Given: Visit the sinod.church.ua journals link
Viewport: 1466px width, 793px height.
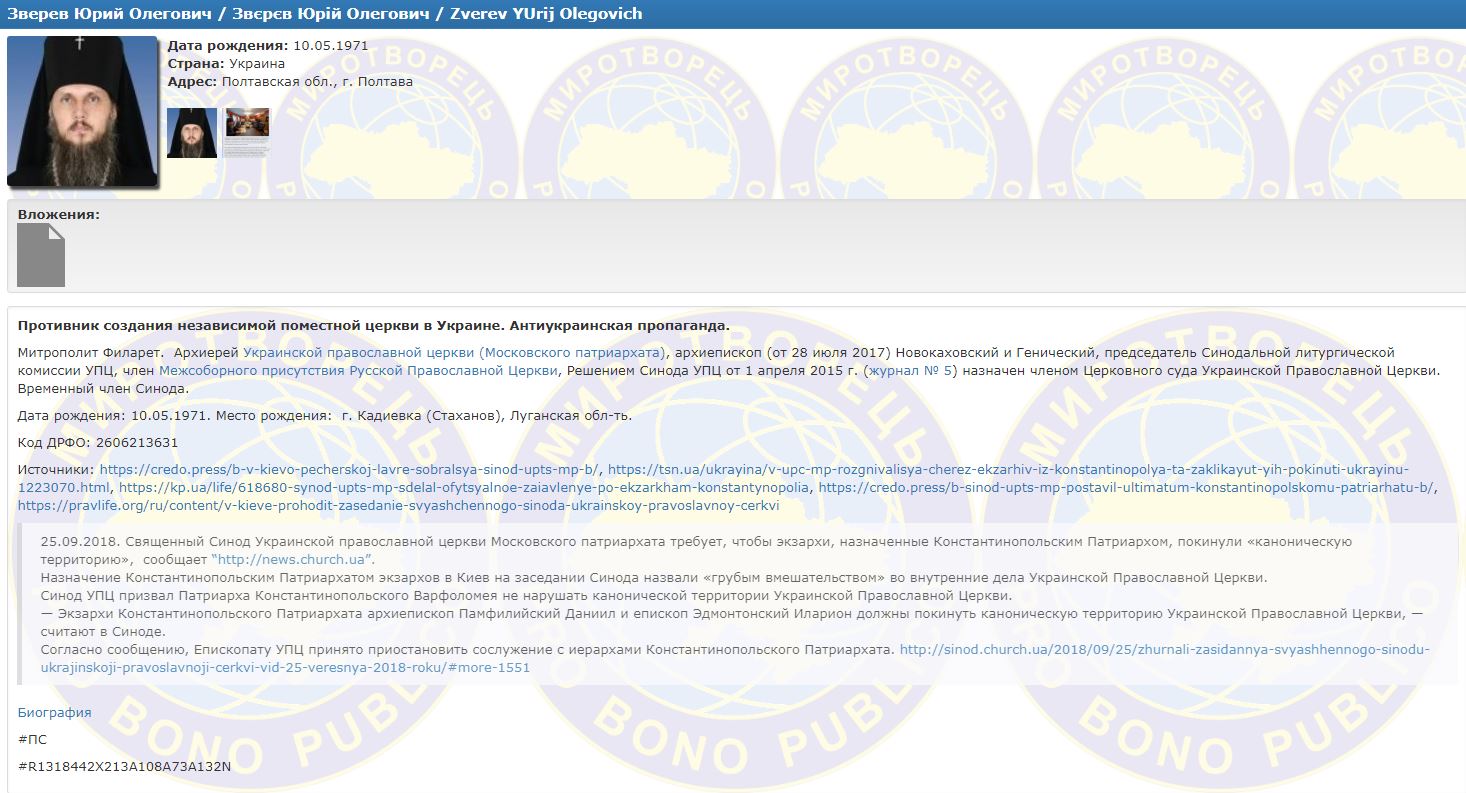Looking at the screenshot, I should [1164, 649].
